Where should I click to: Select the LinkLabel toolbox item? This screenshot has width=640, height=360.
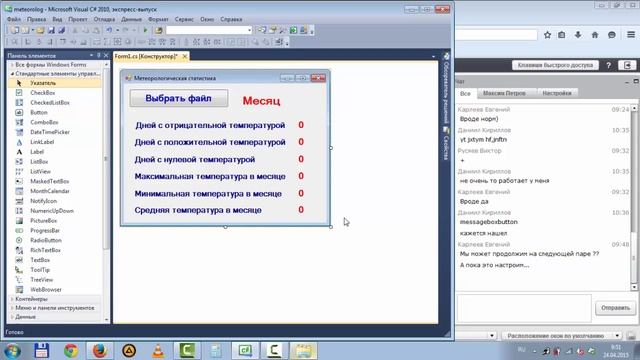pos(42,142)
